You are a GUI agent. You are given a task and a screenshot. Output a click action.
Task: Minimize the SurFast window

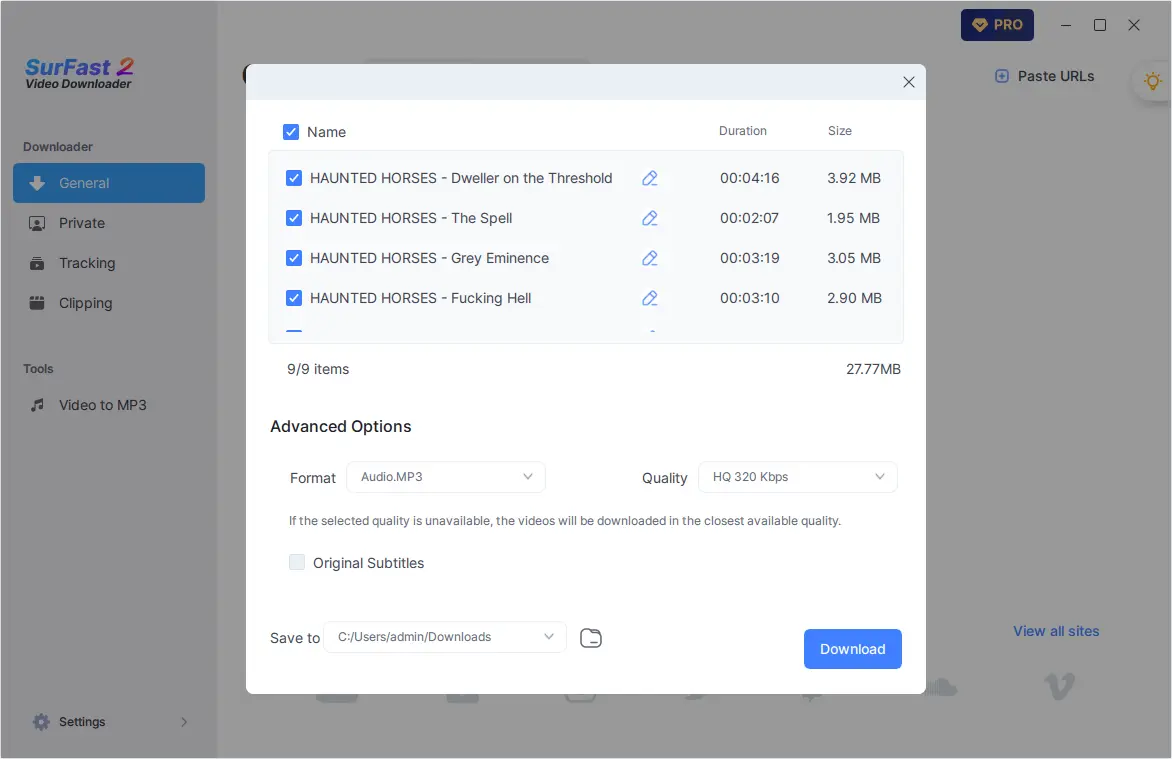(x=1066, y=25)
